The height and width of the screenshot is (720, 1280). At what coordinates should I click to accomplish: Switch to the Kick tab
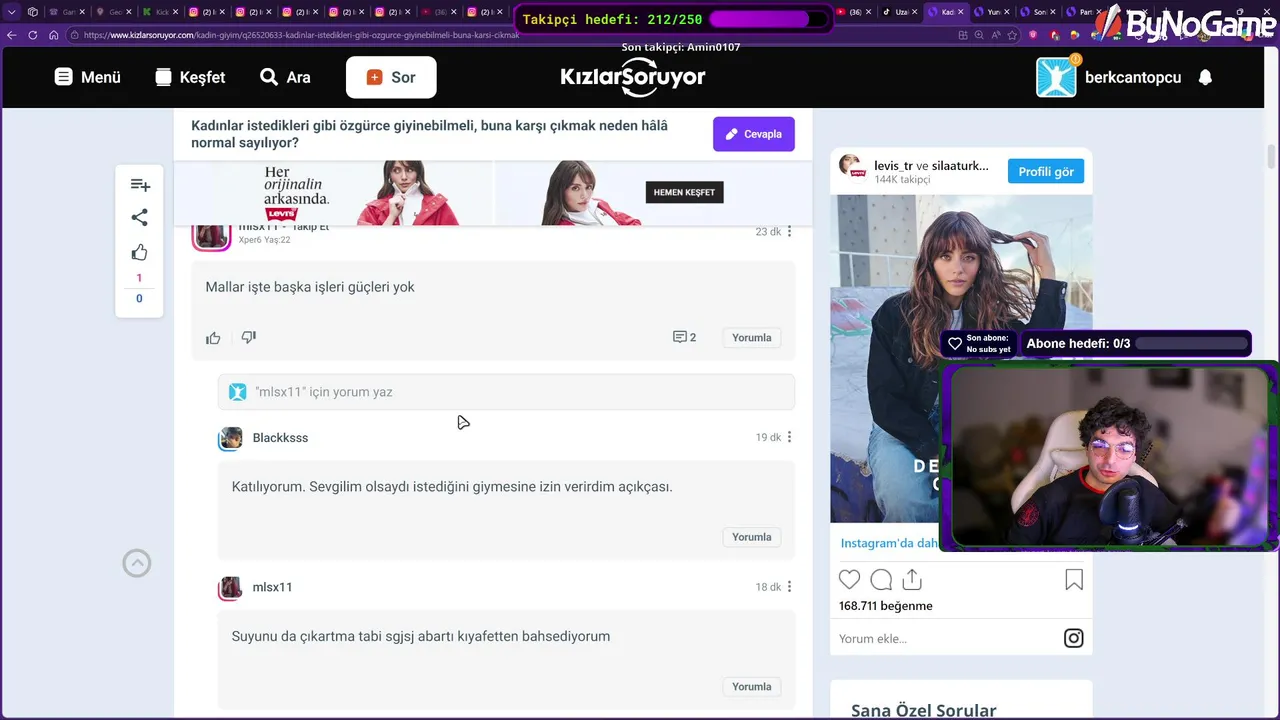tap(162, 12)
